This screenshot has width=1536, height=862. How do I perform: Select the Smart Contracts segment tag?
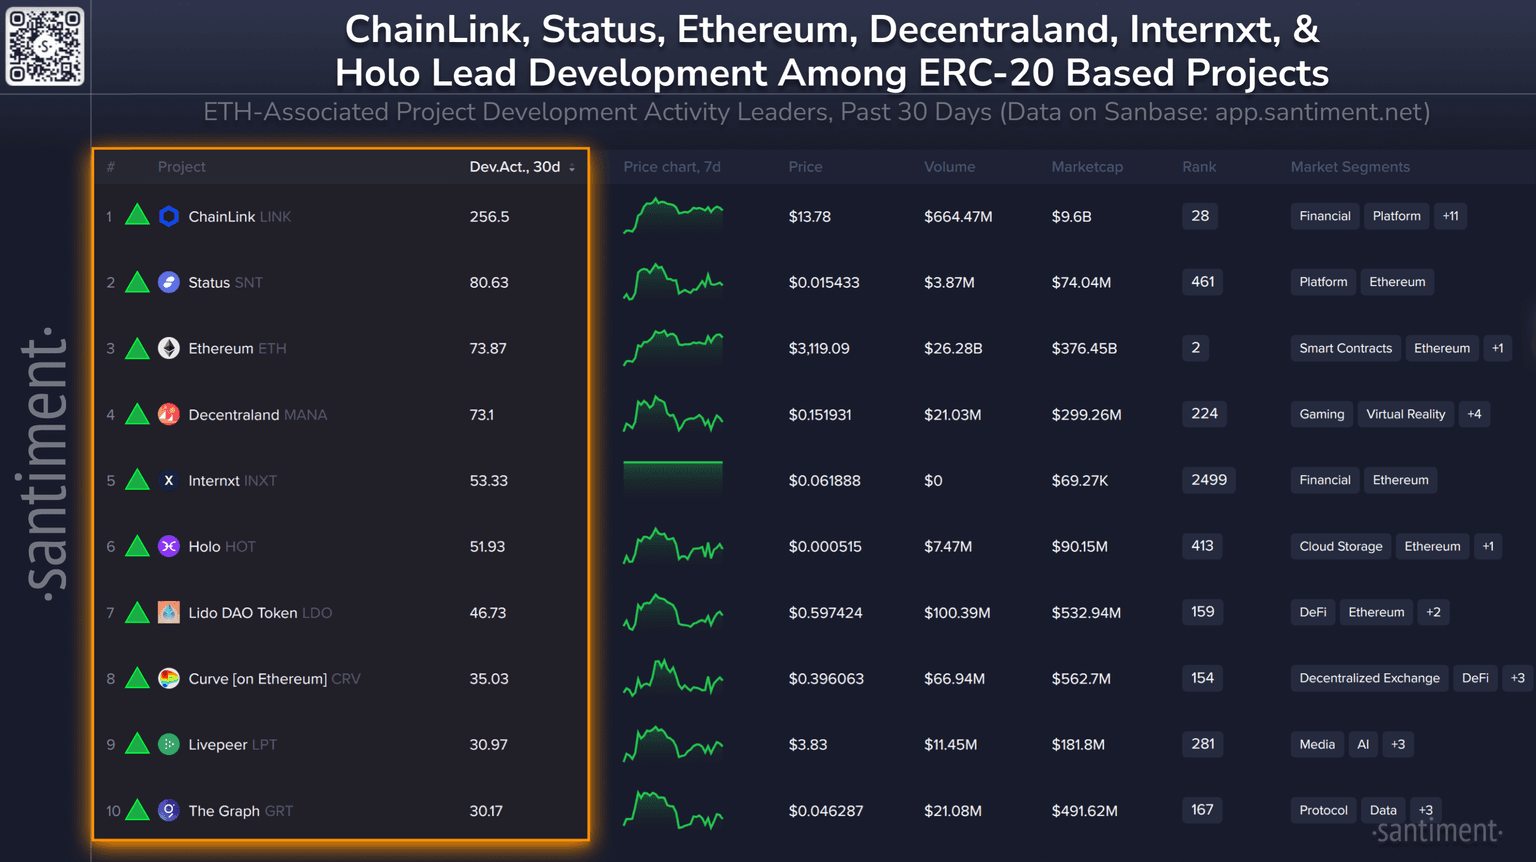[1345, 348]
